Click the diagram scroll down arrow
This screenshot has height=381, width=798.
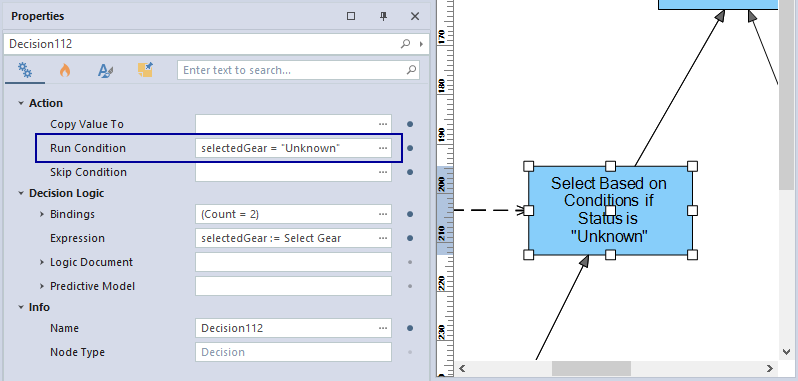pyautogui.click(x=785, y=352)
